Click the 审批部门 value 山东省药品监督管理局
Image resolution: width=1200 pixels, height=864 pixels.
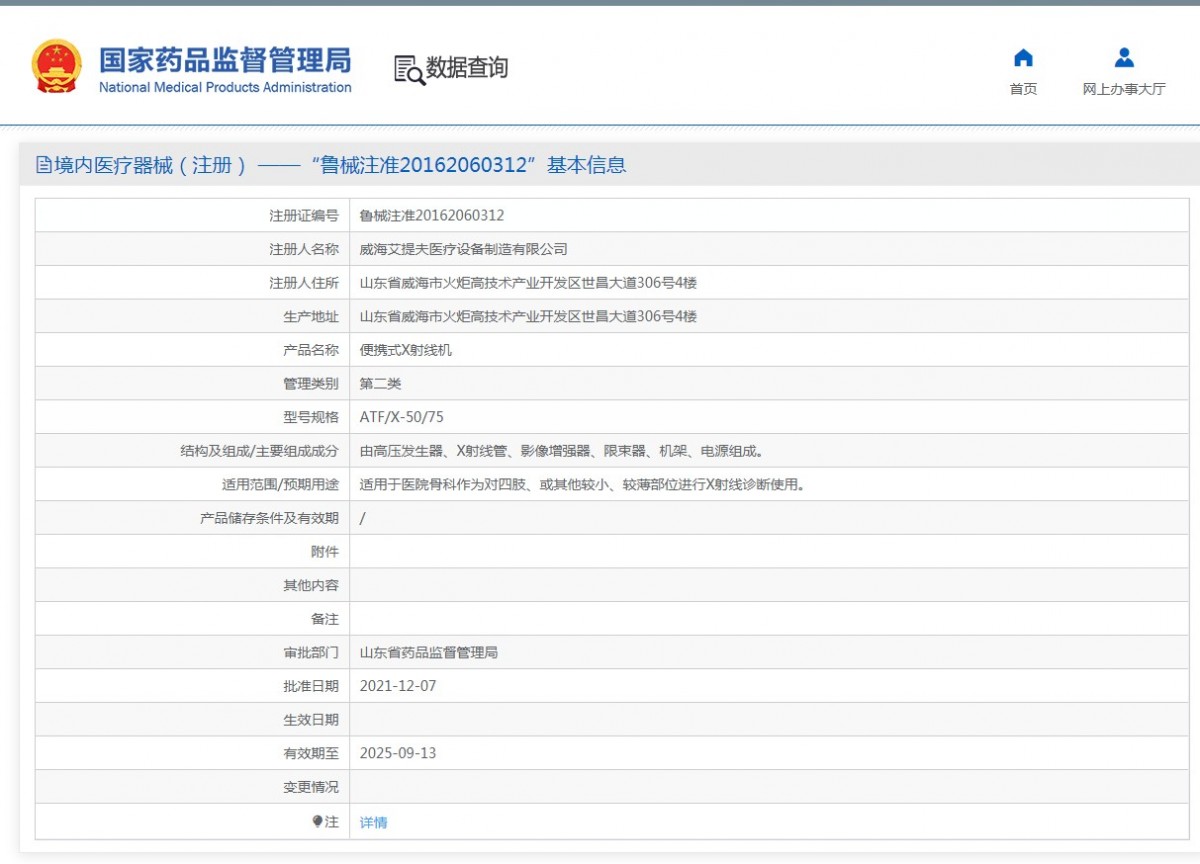coord(428,652)
